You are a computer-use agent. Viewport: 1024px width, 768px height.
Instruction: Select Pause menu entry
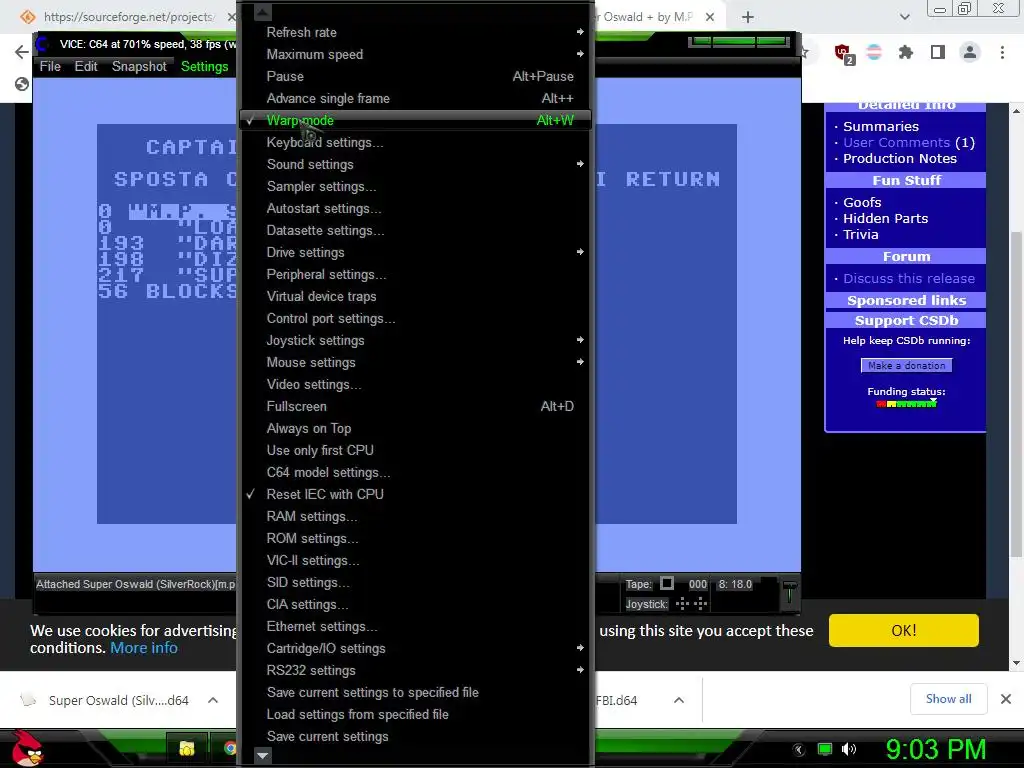415,76
